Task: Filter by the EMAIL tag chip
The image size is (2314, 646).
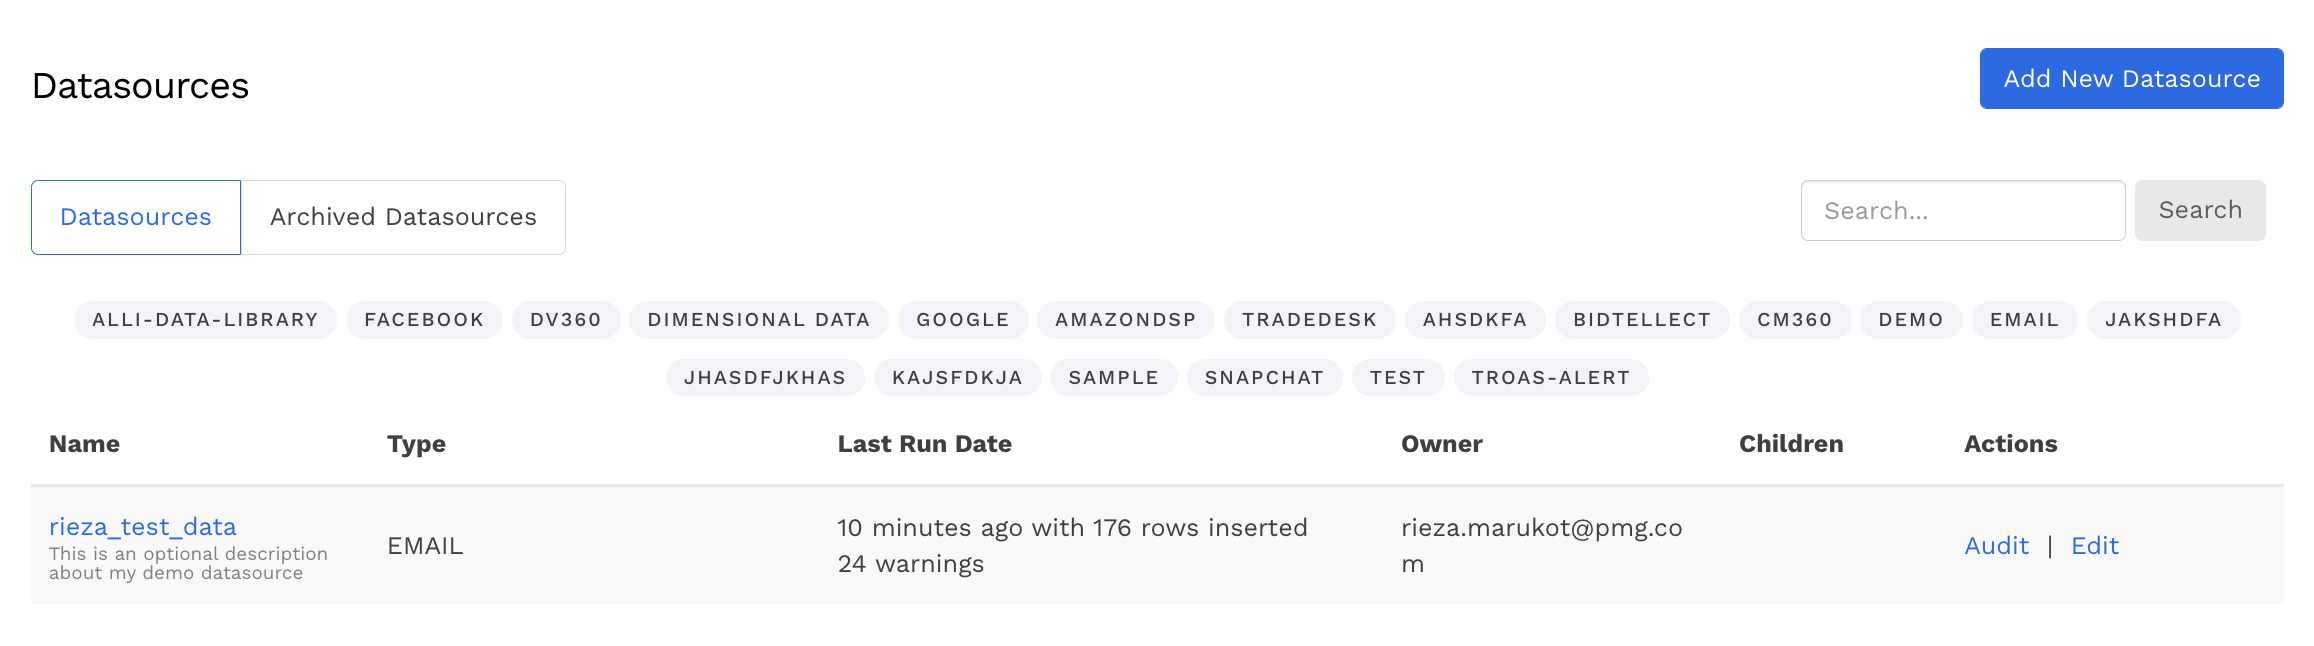Action: click(x=2024, y=320)
